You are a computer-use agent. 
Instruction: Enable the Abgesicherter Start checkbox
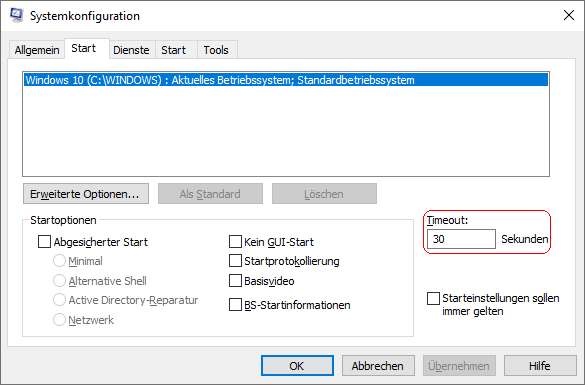point(44,242)
